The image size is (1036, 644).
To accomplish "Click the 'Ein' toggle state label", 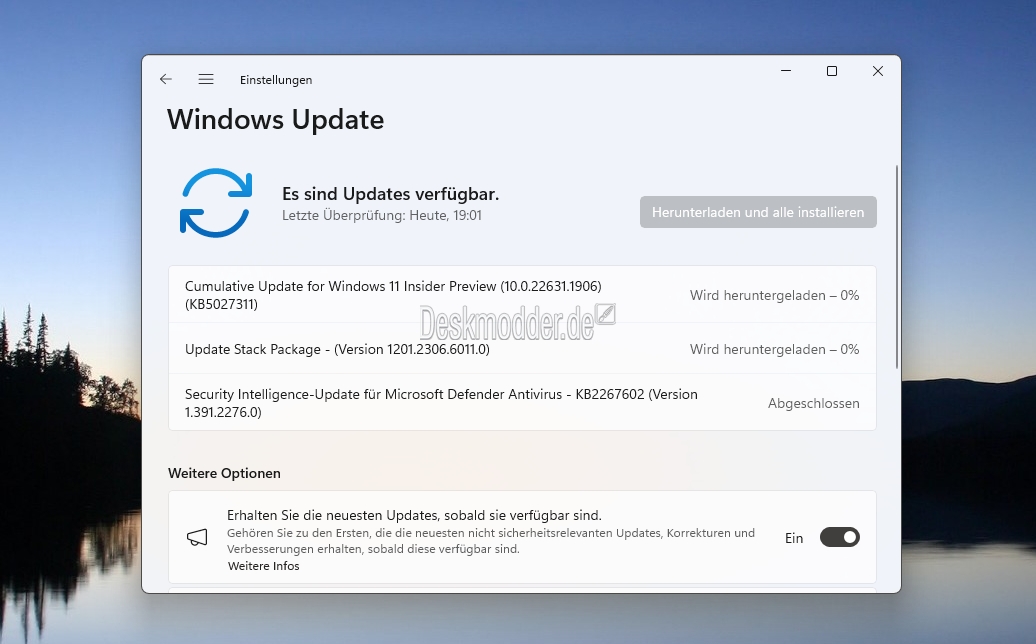I will click(x=794, y=538).
